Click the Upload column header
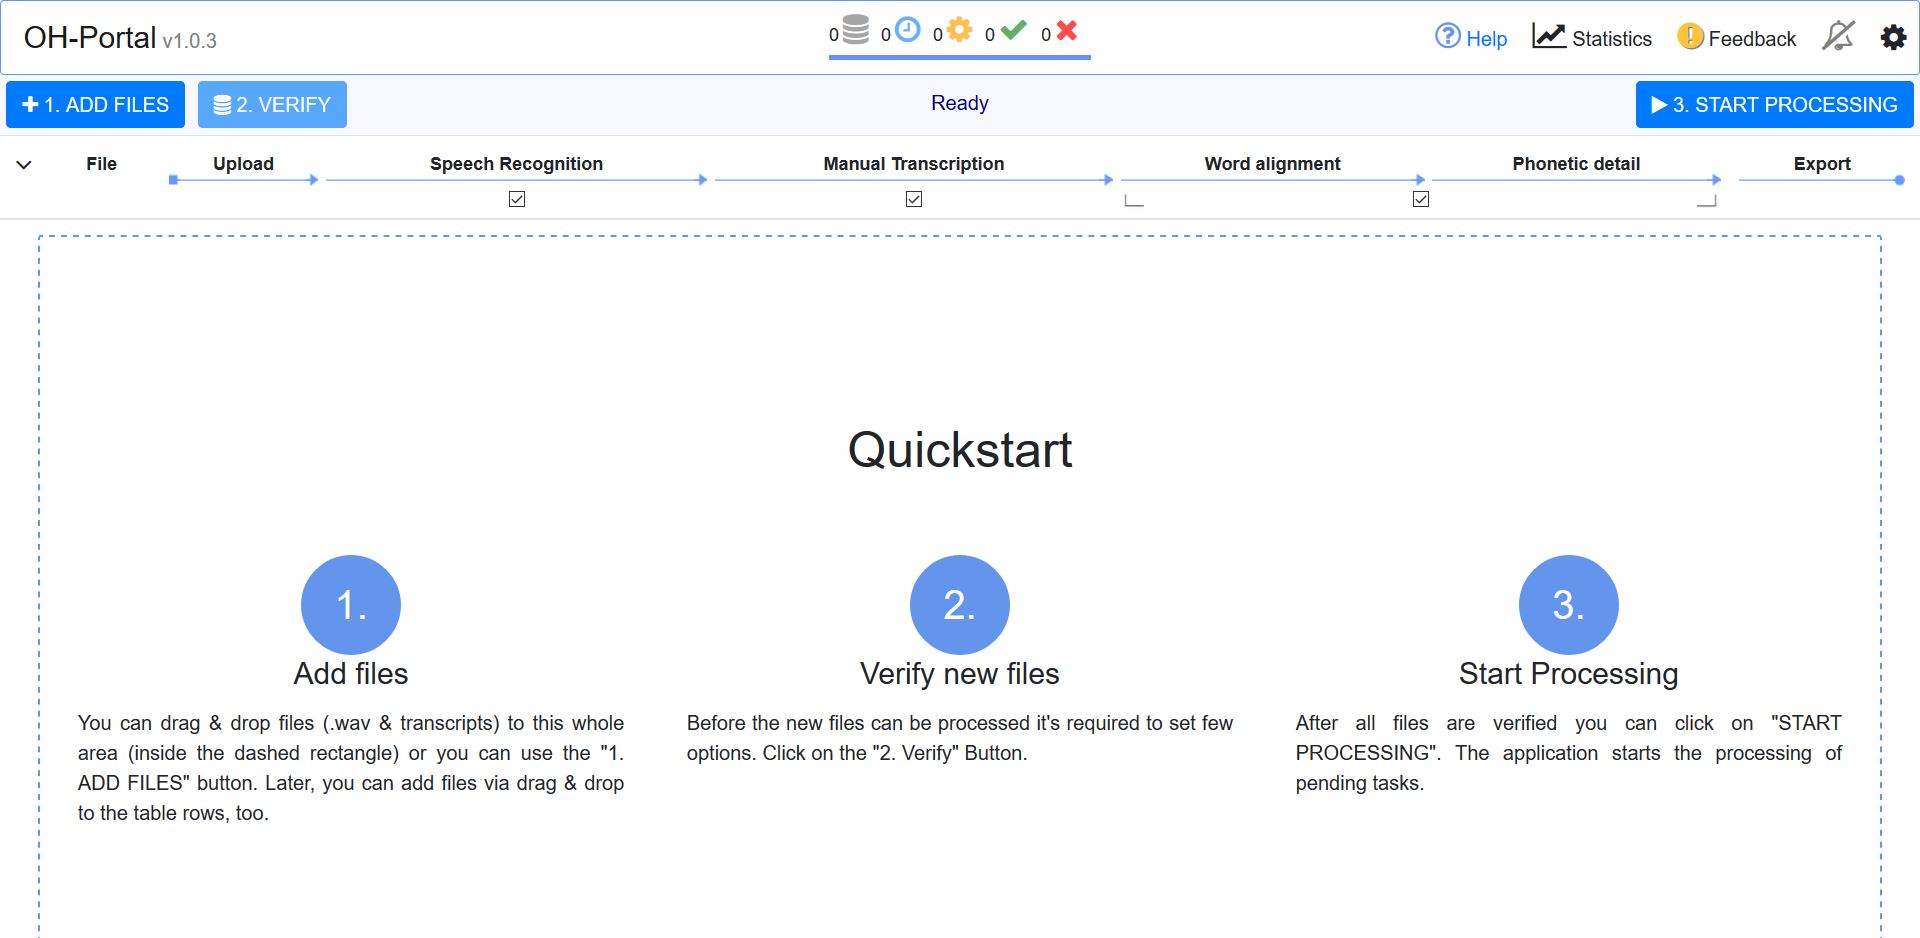 (x=243, y=164)
